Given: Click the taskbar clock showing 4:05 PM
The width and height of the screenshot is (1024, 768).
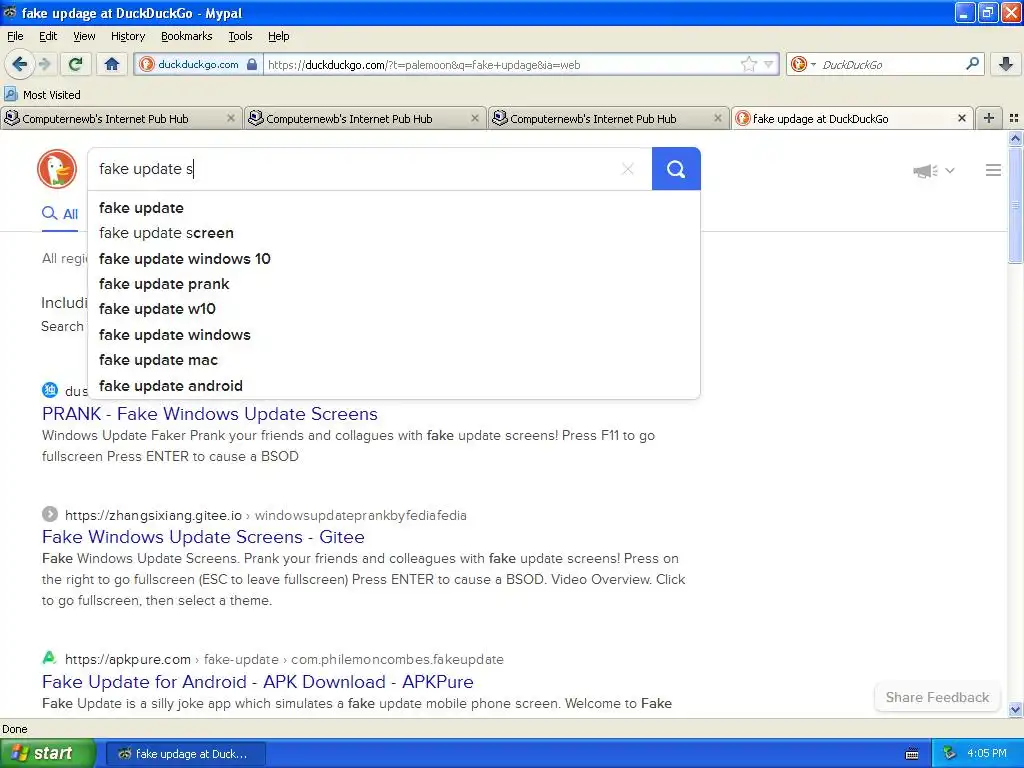Looking at the screenshot, I should tap(987, 754).
